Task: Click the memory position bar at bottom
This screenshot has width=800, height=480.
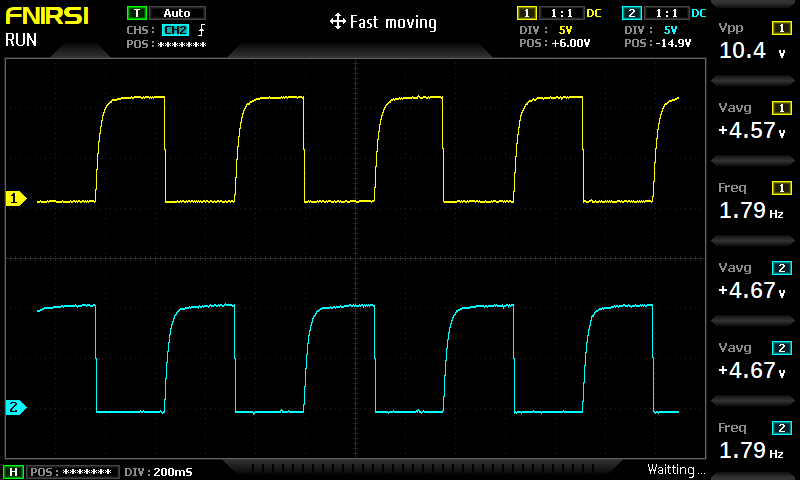Action: point(422,468)
